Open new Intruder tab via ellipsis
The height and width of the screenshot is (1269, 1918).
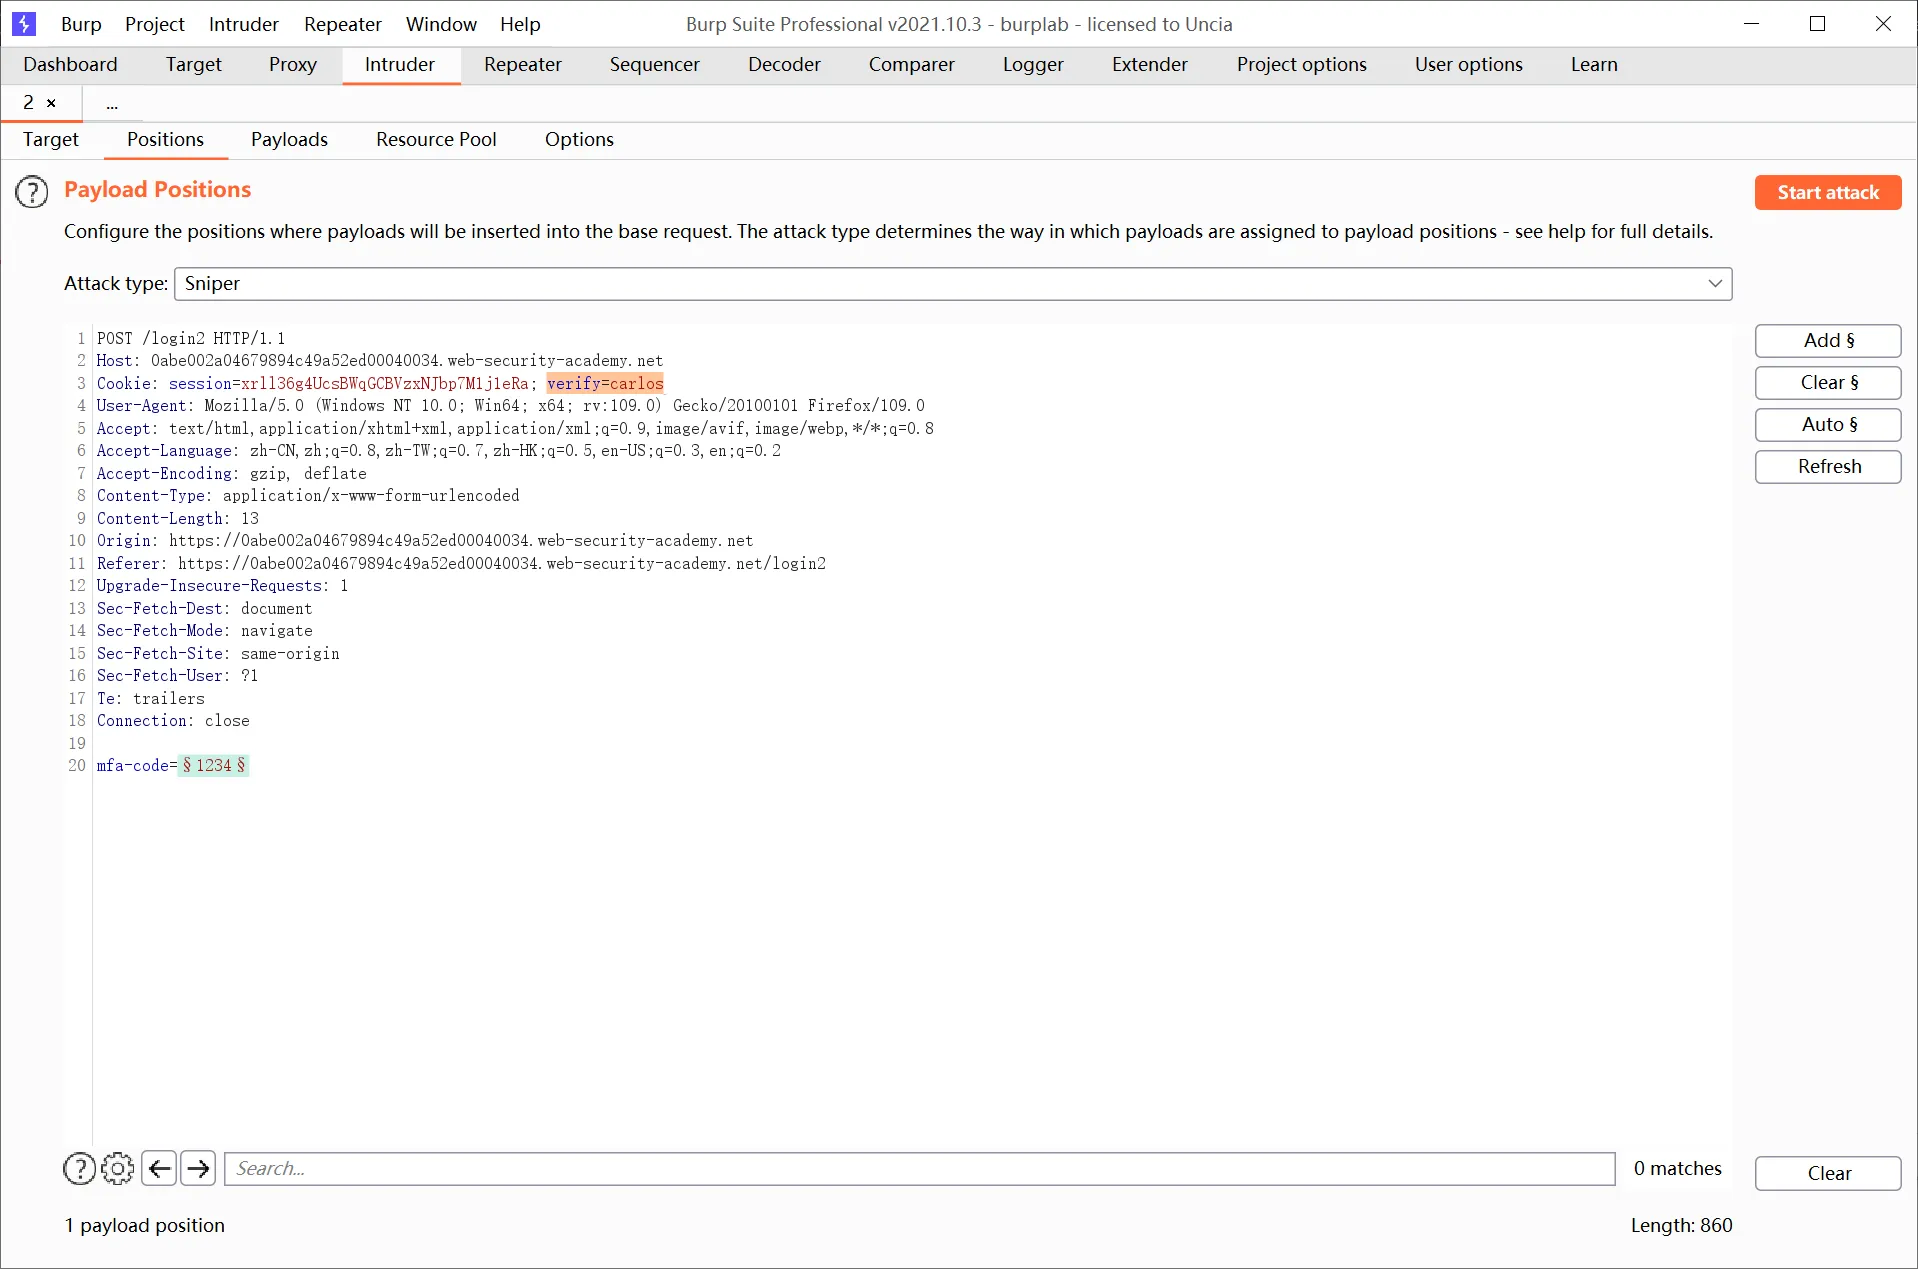click(x=112, y=104)
